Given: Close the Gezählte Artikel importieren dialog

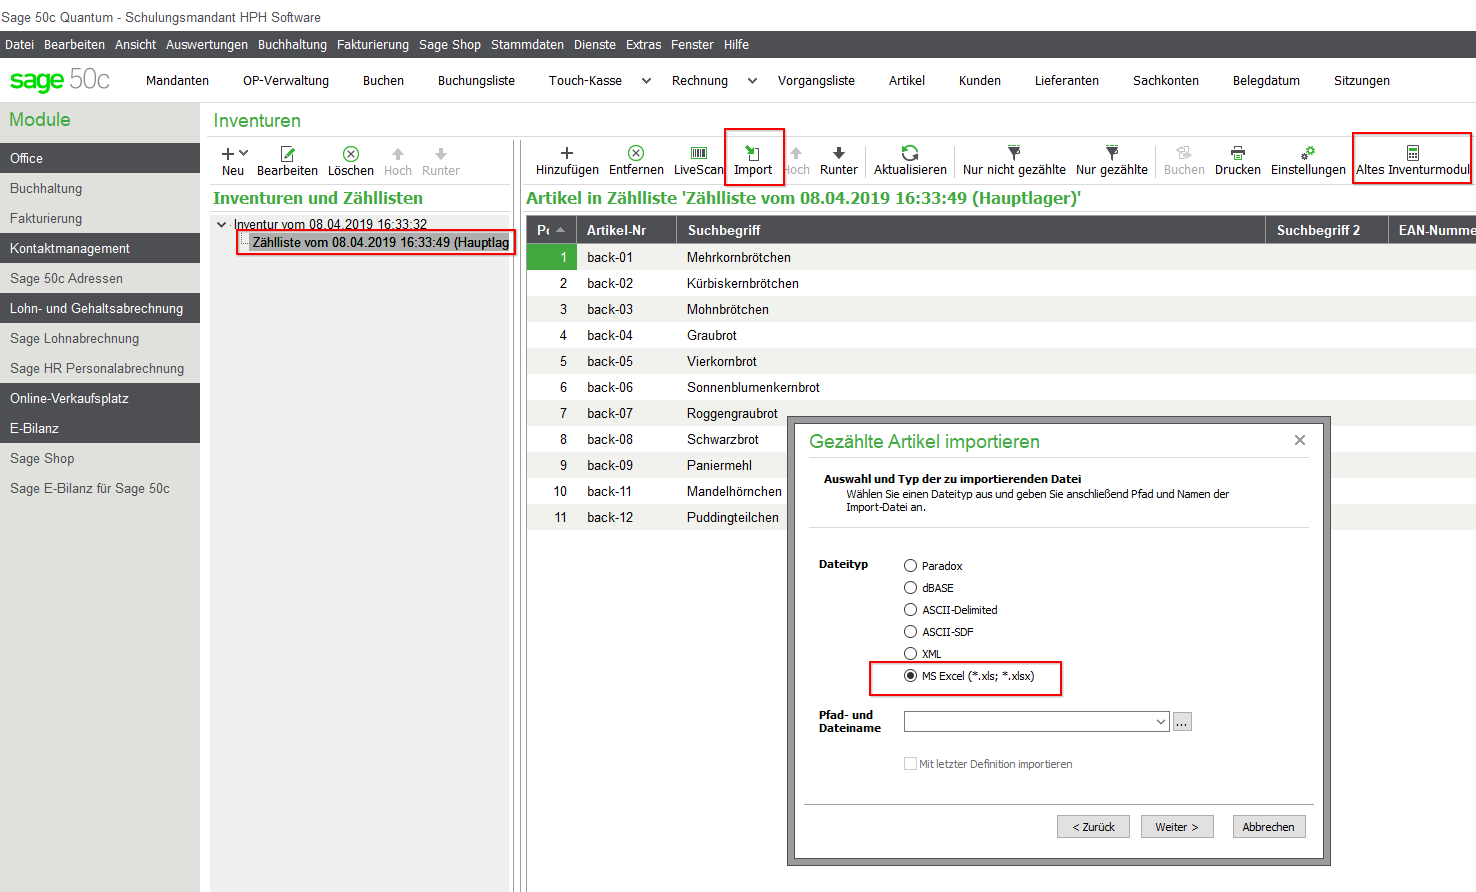Looking at the screenshot, I should [1300, 440].
